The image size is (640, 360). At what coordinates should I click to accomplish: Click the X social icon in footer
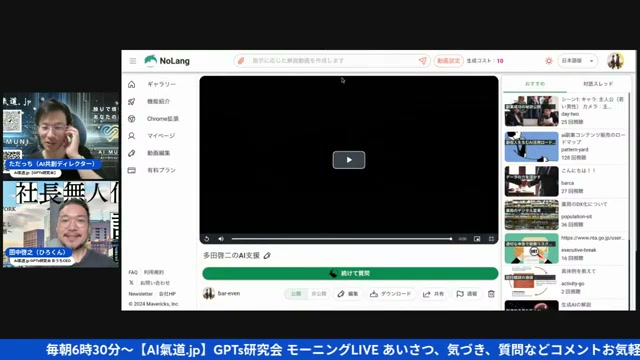[x=131, y=283]
